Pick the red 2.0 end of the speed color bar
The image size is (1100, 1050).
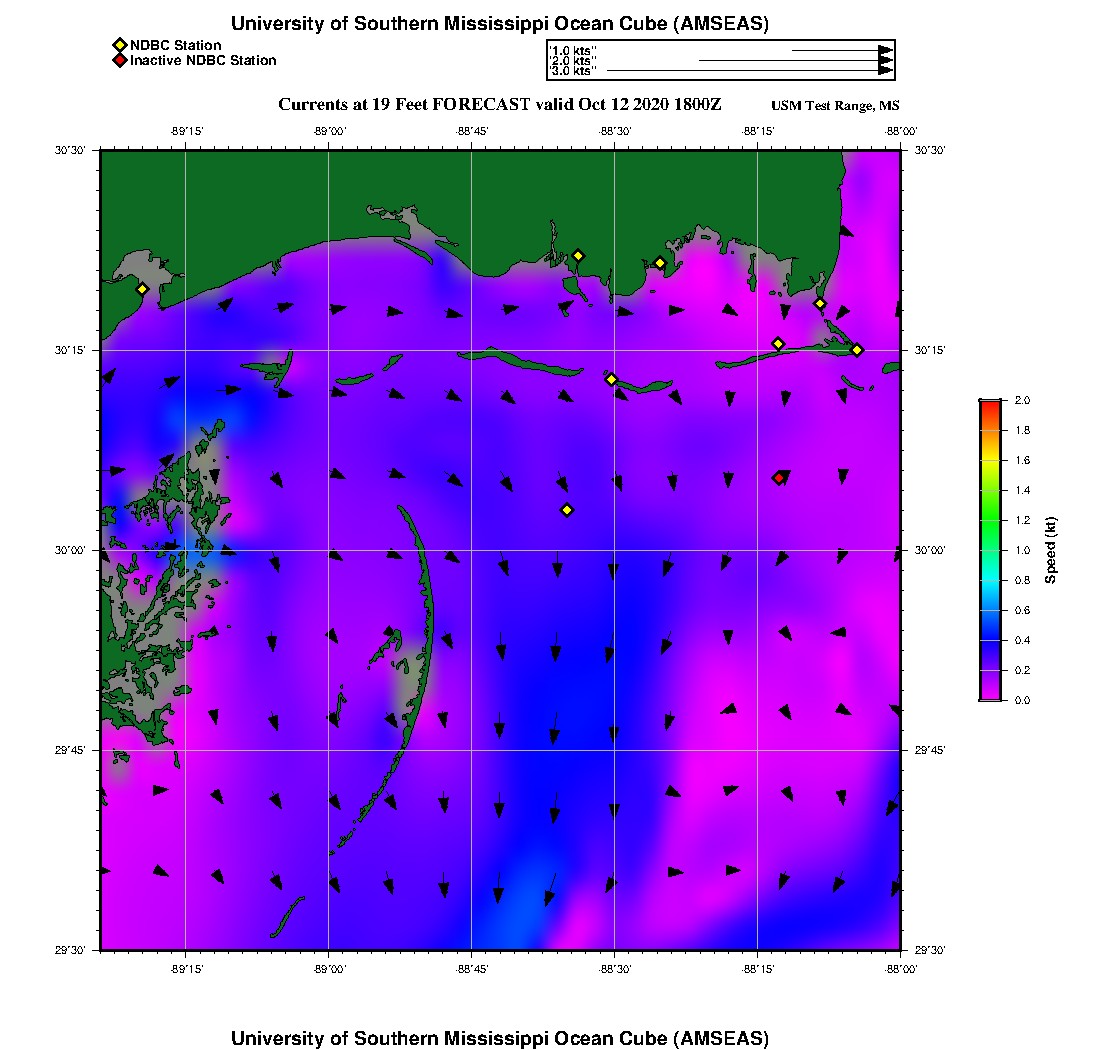pyautogui.click(x=990, y=405)
